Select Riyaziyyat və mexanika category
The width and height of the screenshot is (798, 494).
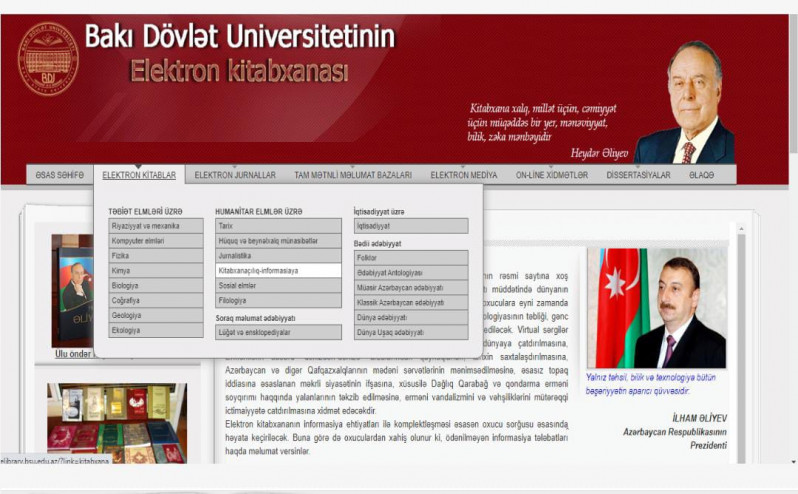click(156, 226)
